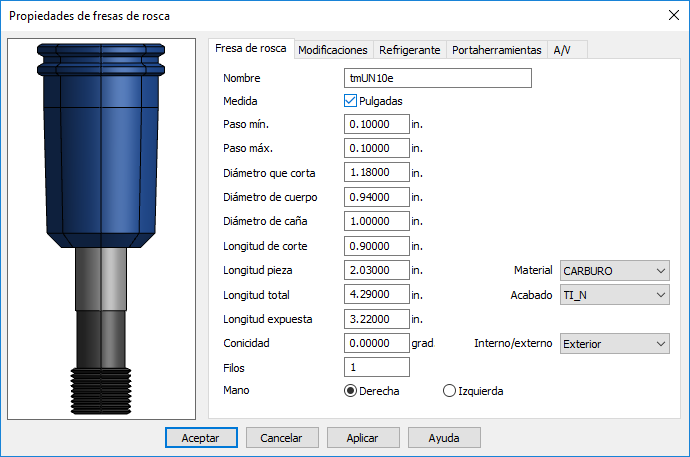The width and height of the screenshot is (690, 457).
Task: Click the Longitud de corte field
Action: point(377,245)
